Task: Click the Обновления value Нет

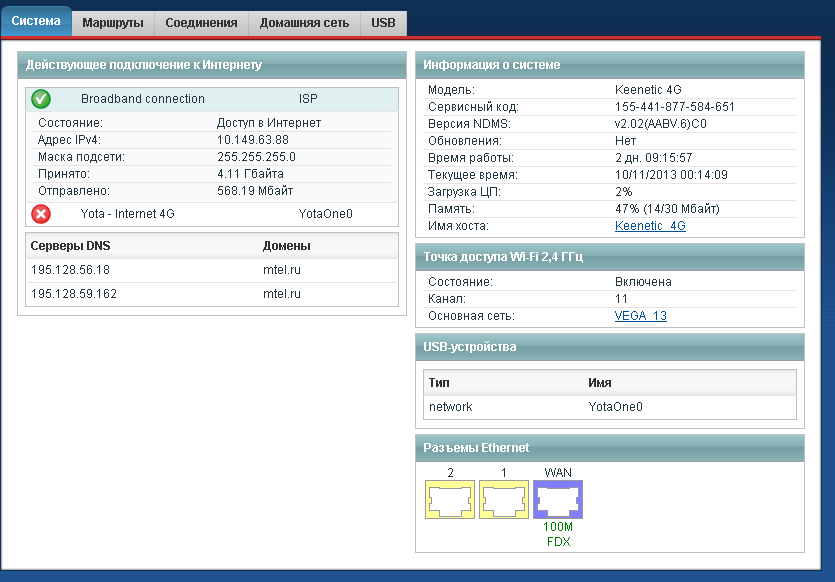Action: (625, 141)
